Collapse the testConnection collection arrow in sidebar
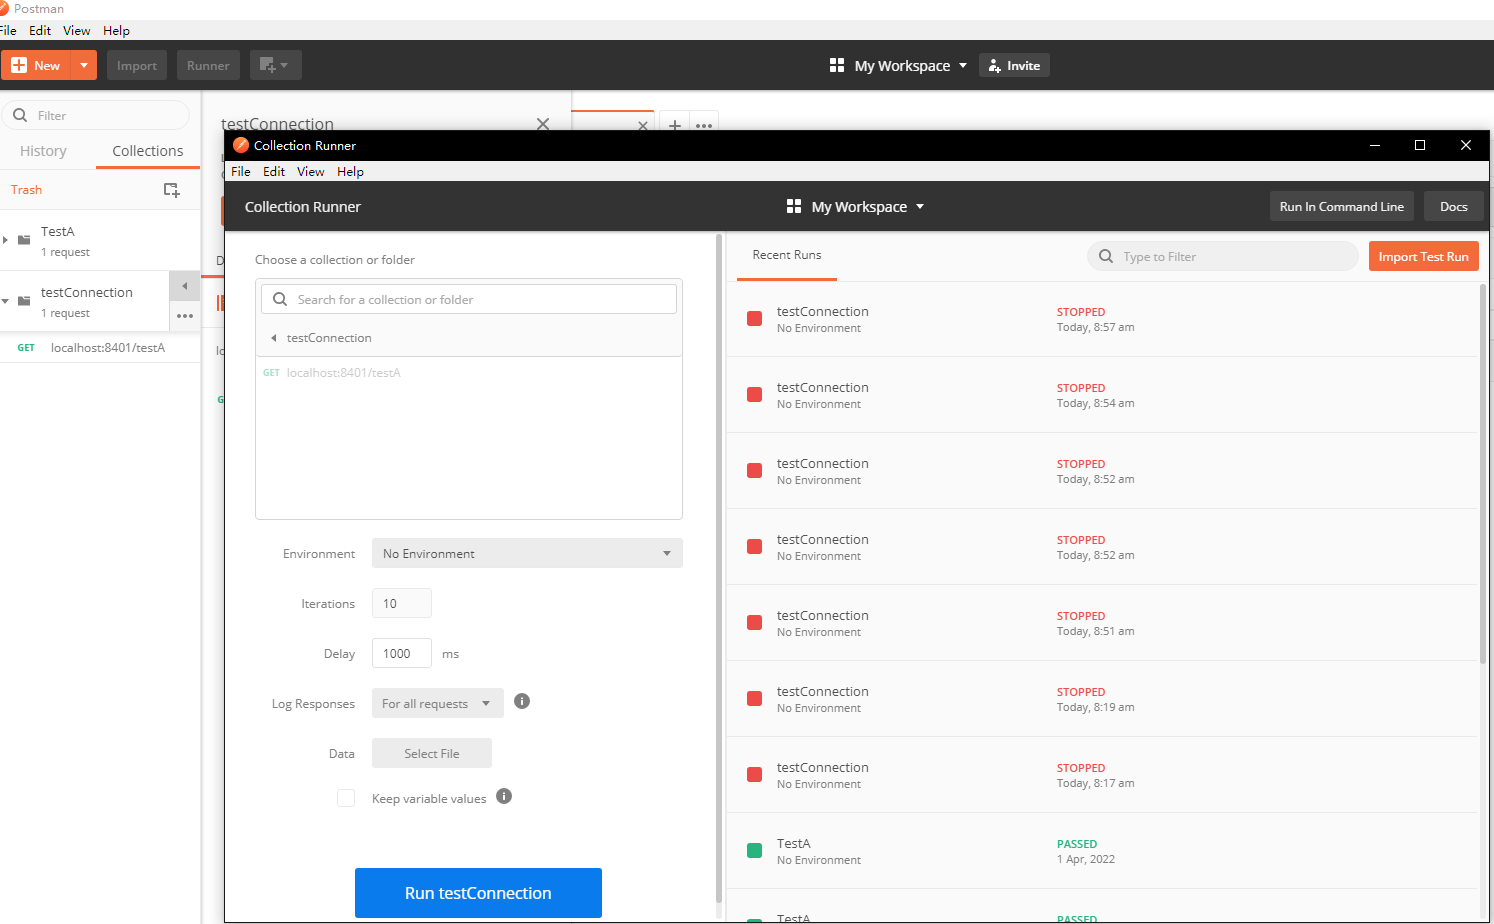 pyautogui.click(x=5, y=301)
